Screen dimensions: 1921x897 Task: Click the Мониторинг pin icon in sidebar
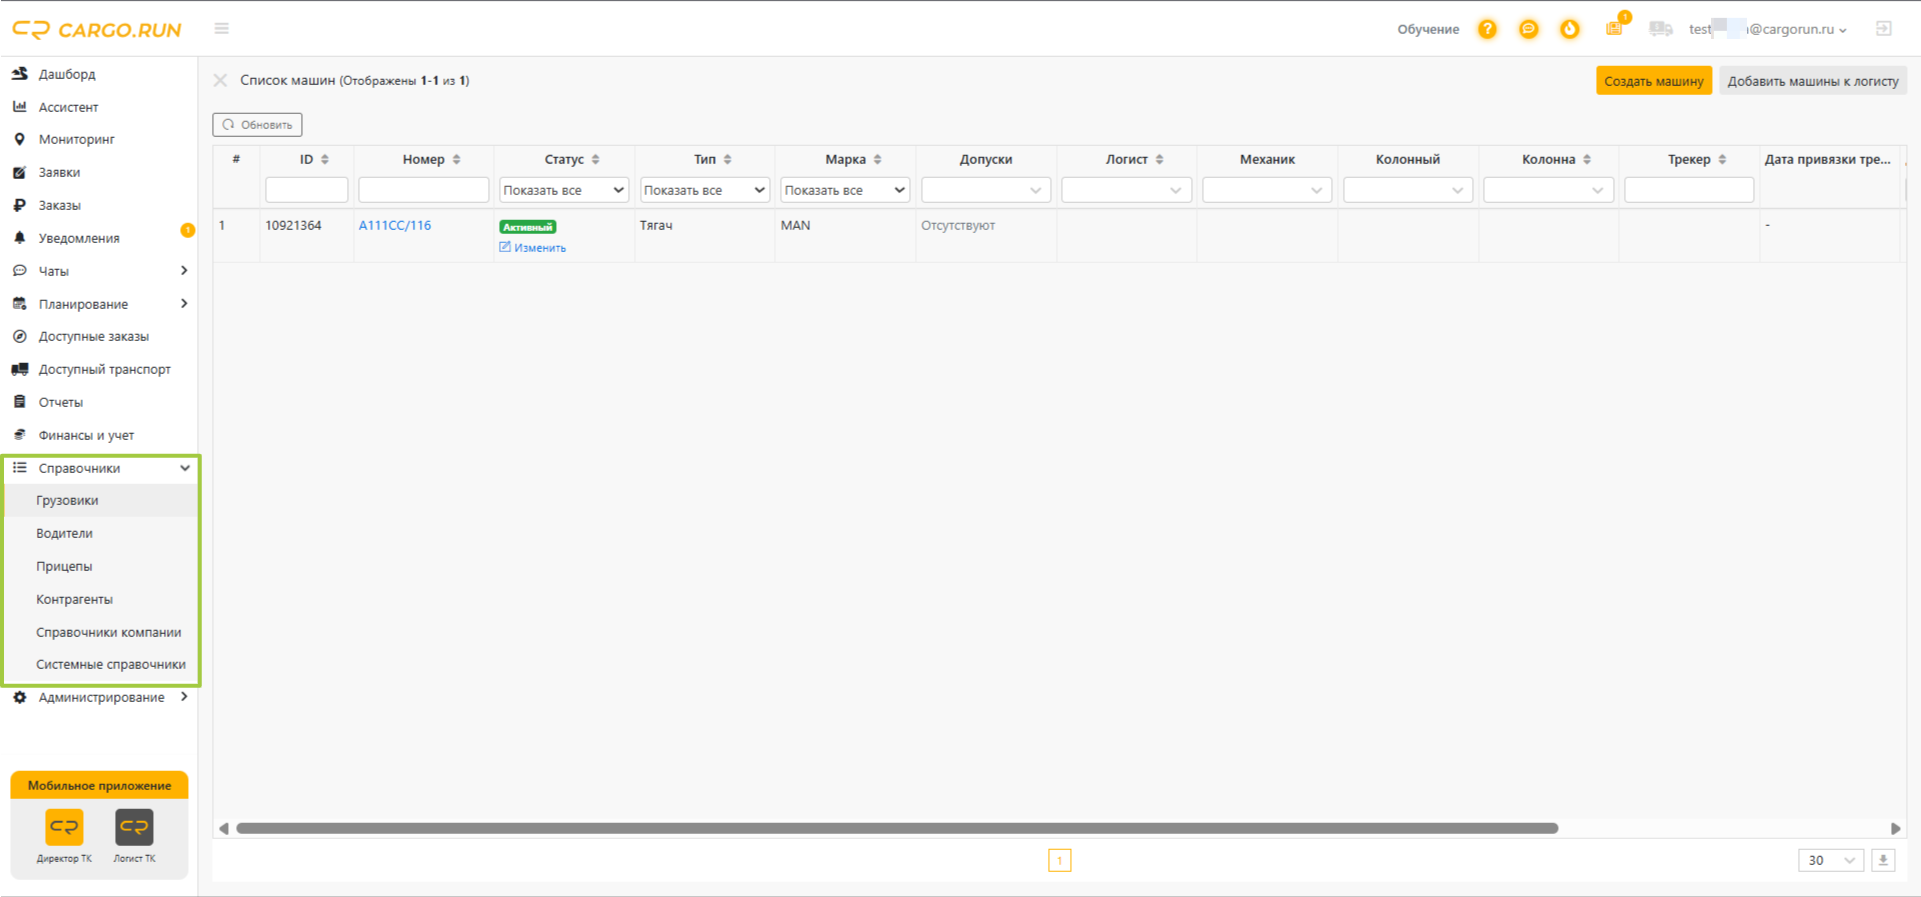point(19,139)
